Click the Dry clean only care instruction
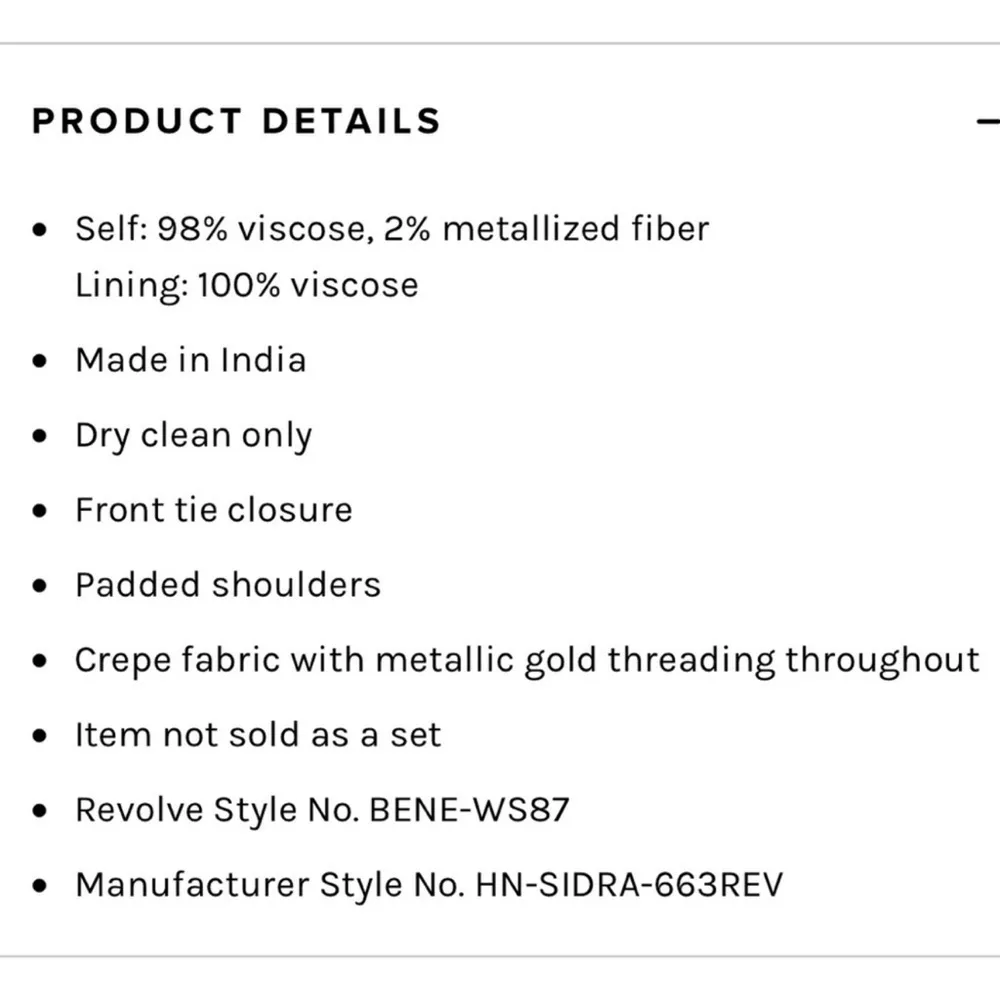The height and width of the screenshot is (1000, 1000). click(193, 436)
